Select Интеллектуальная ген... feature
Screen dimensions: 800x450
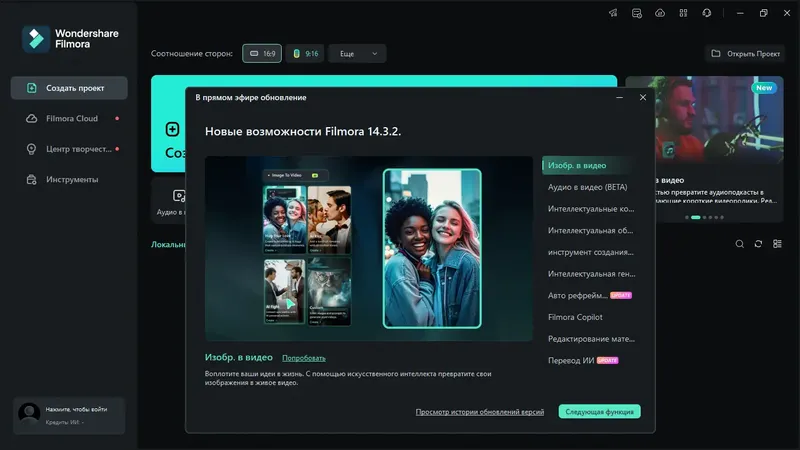point(591,274)
